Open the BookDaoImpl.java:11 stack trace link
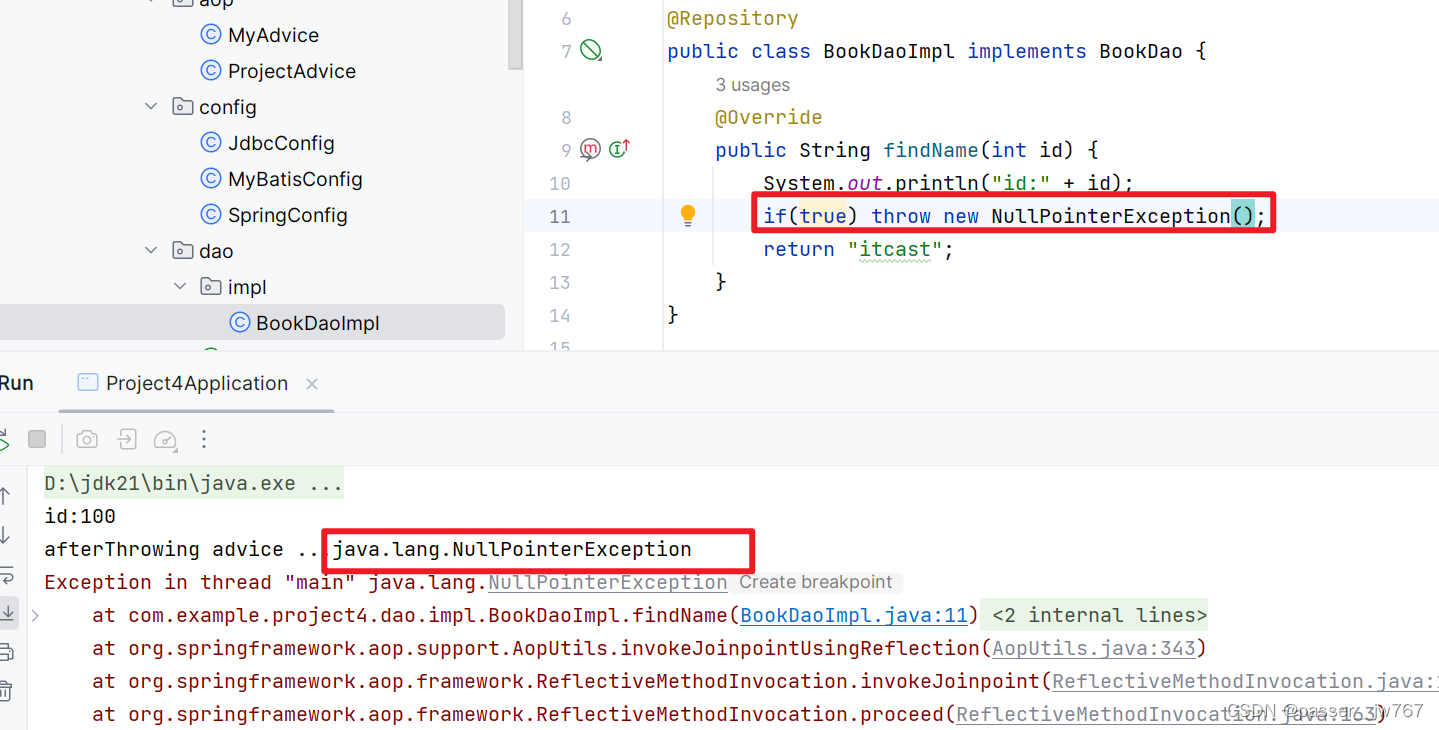This screenshot has height=730, width=1439. (854, 615)
